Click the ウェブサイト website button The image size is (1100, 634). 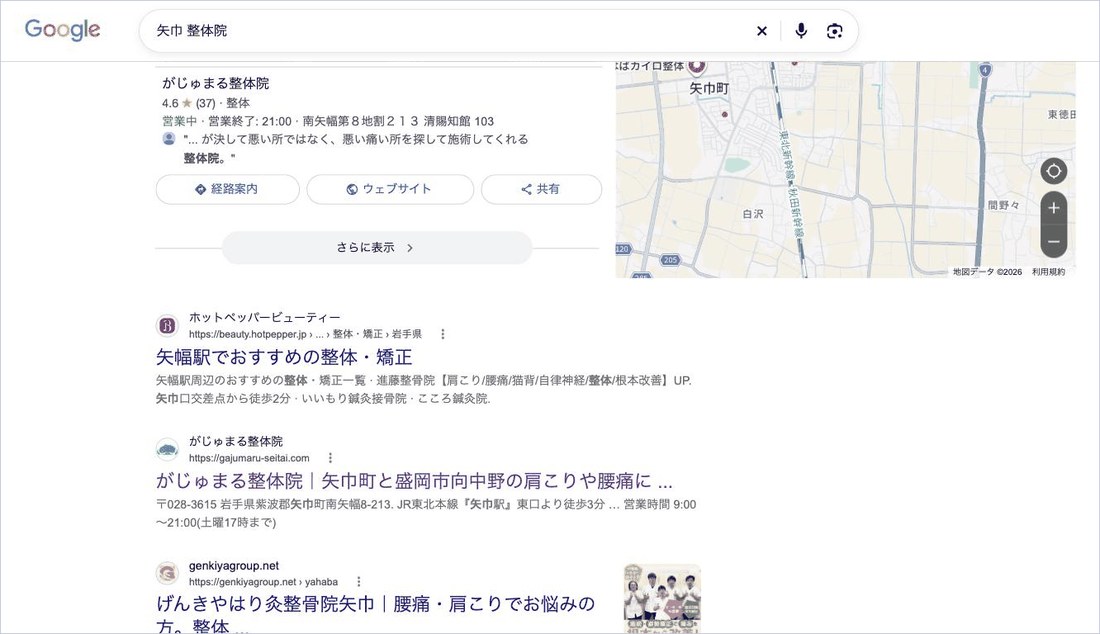coord(390,189)
